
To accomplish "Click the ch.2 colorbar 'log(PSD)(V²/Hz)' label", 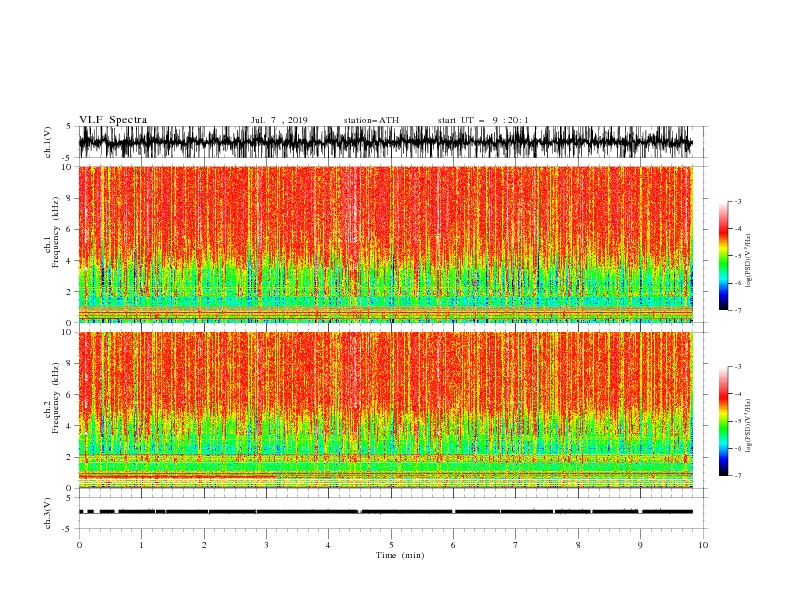I will (x=749, y=425).
